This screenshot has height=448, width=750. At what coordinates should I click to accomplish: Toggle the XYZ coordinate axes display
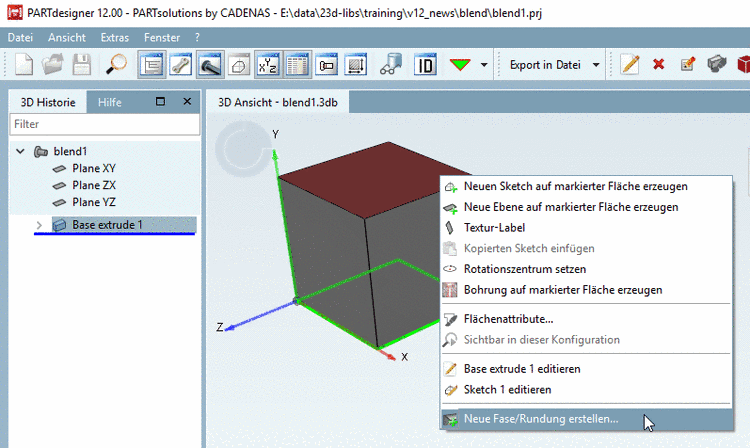point(268,64)
